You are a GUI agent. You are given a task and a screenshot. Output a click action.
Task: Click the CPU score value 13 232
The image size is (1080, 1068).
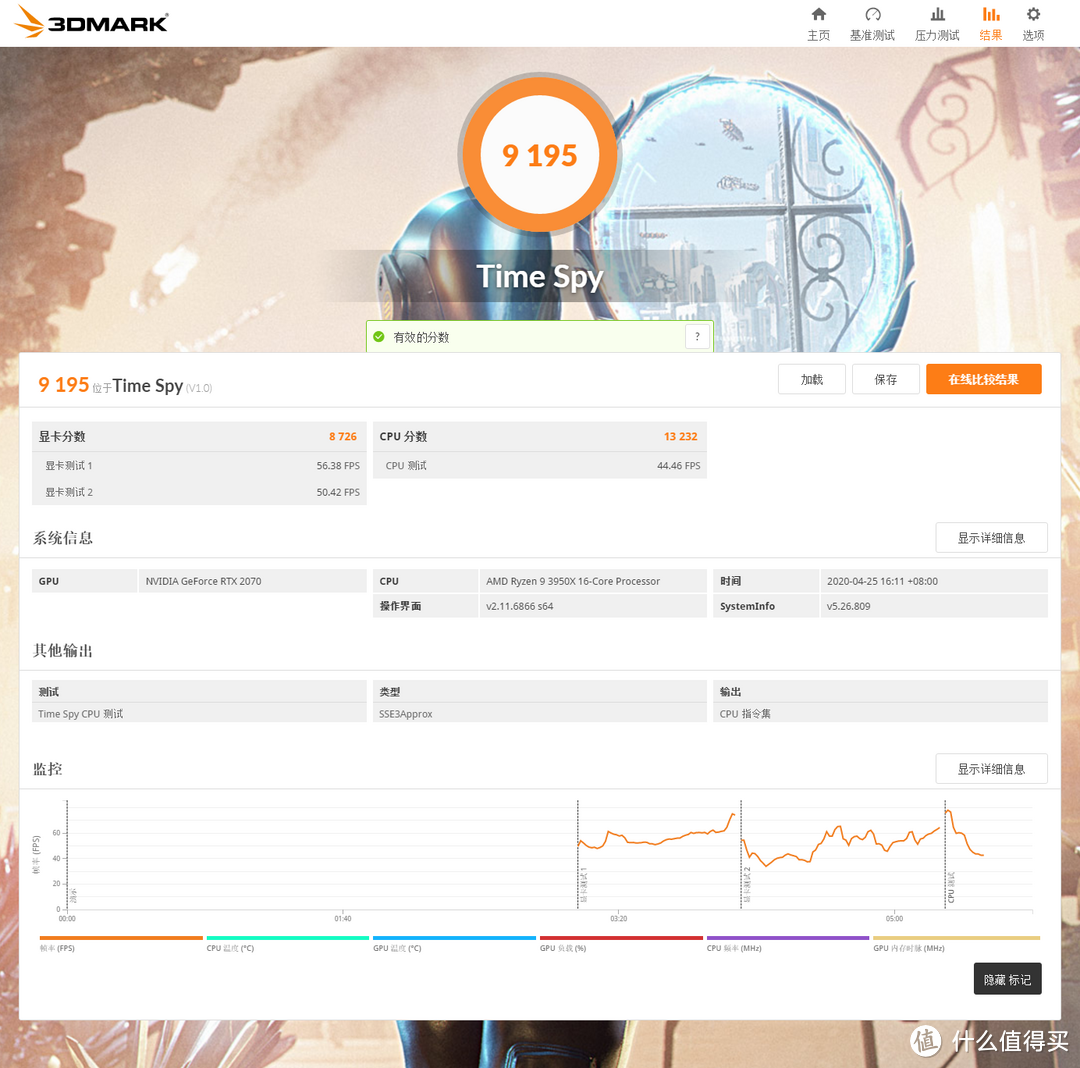coord(681,437)
